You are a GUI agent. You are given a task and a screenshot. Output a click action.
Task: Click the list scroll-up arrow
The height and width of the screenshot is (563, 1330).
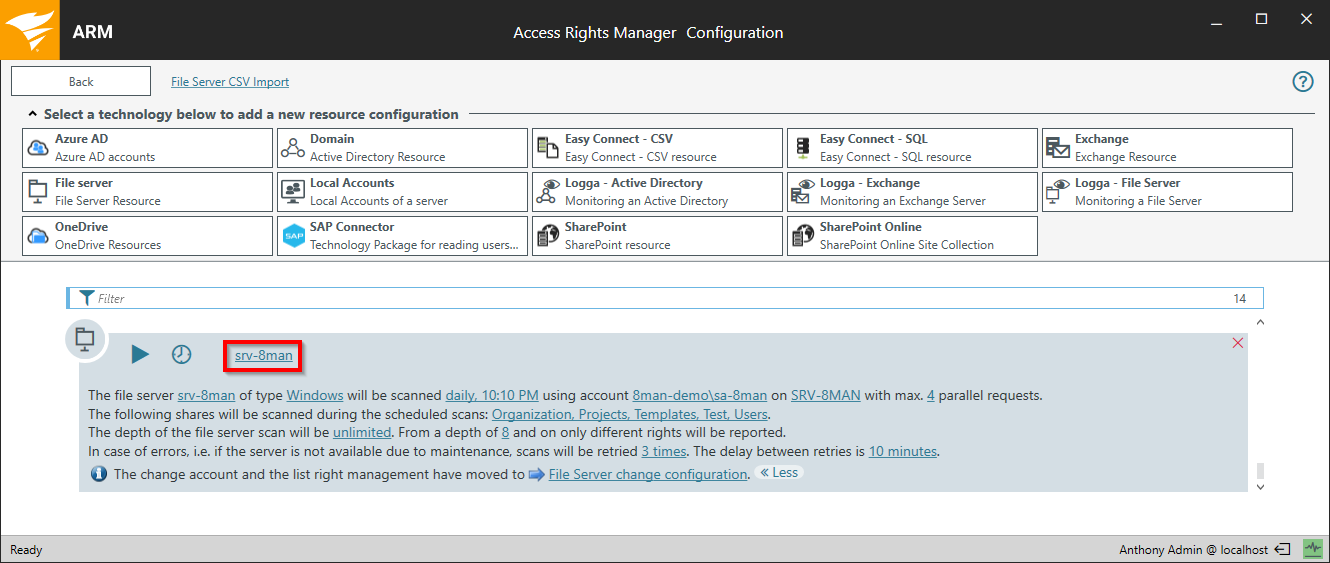(x=1260, y=323)
